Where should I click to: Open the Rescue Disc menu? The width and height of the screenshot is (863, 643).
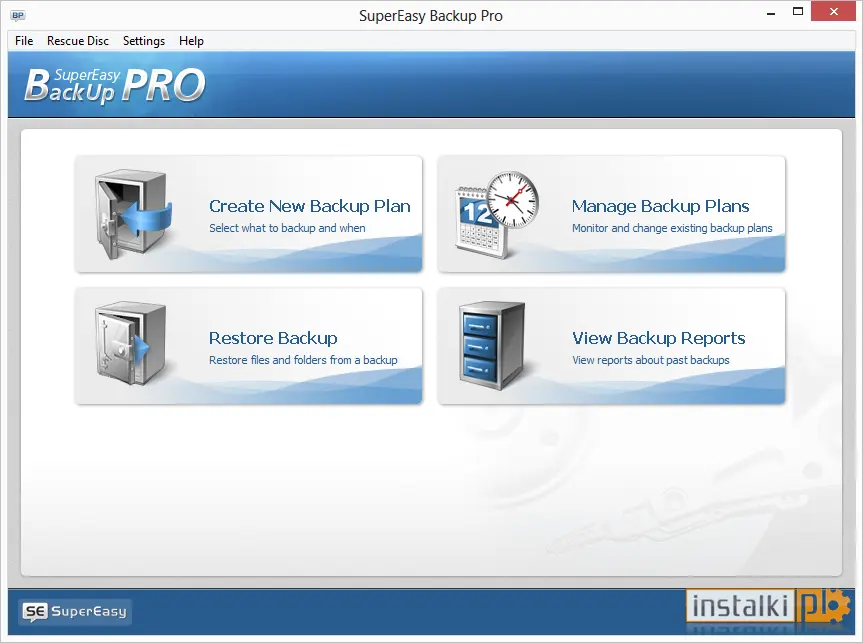(x=78, y=41)
